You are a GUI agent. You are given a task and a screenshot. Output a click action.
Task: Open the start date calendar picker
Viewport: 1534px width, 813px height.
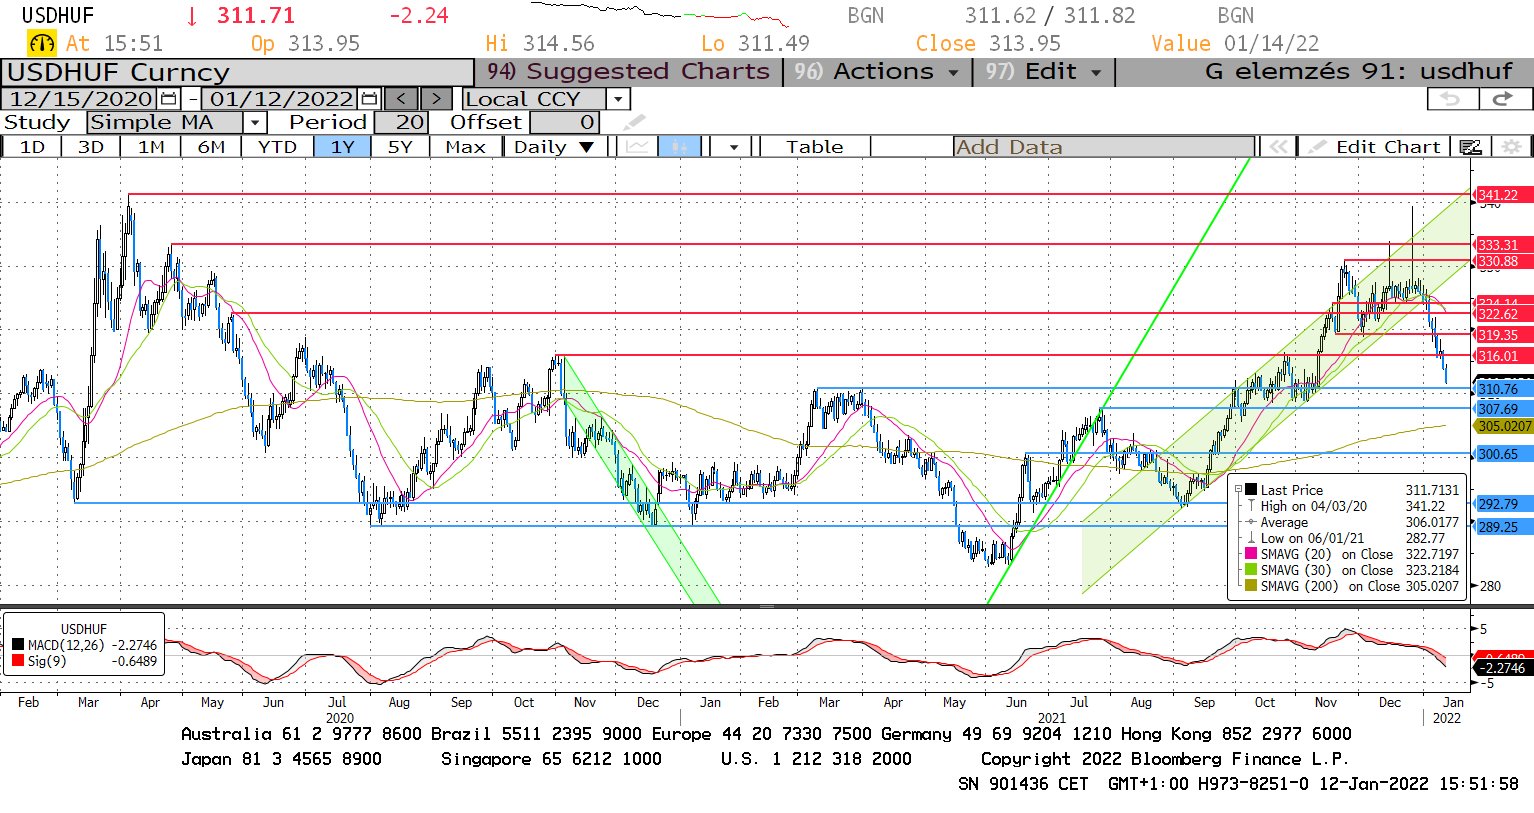pyautogui.click(x=168, y=99)
